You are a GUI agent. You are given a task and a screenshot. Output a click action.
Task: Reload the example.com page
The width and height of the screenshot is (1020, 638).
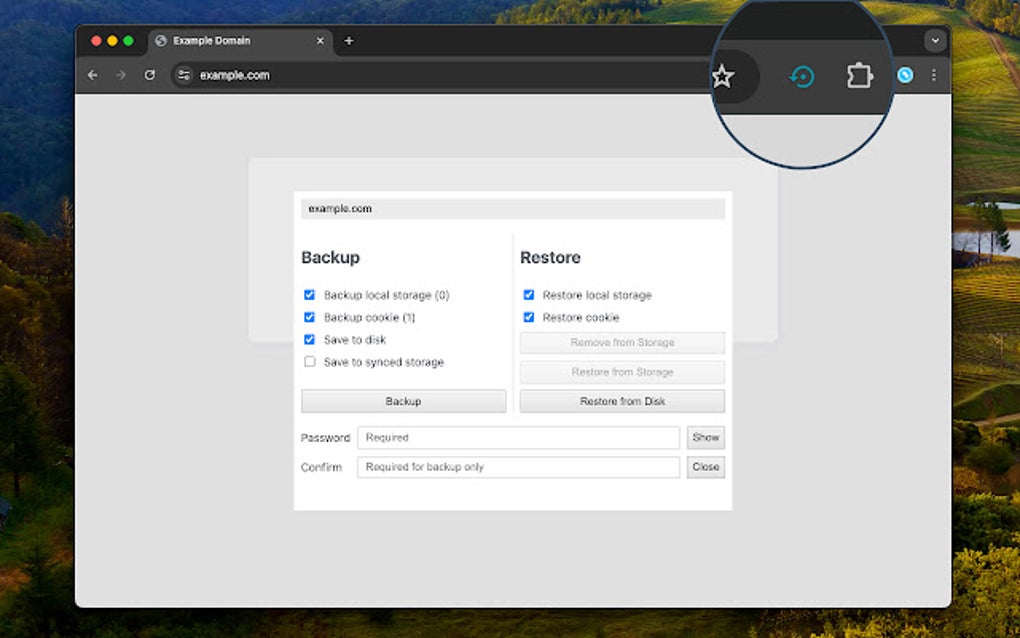coord(150,75)
